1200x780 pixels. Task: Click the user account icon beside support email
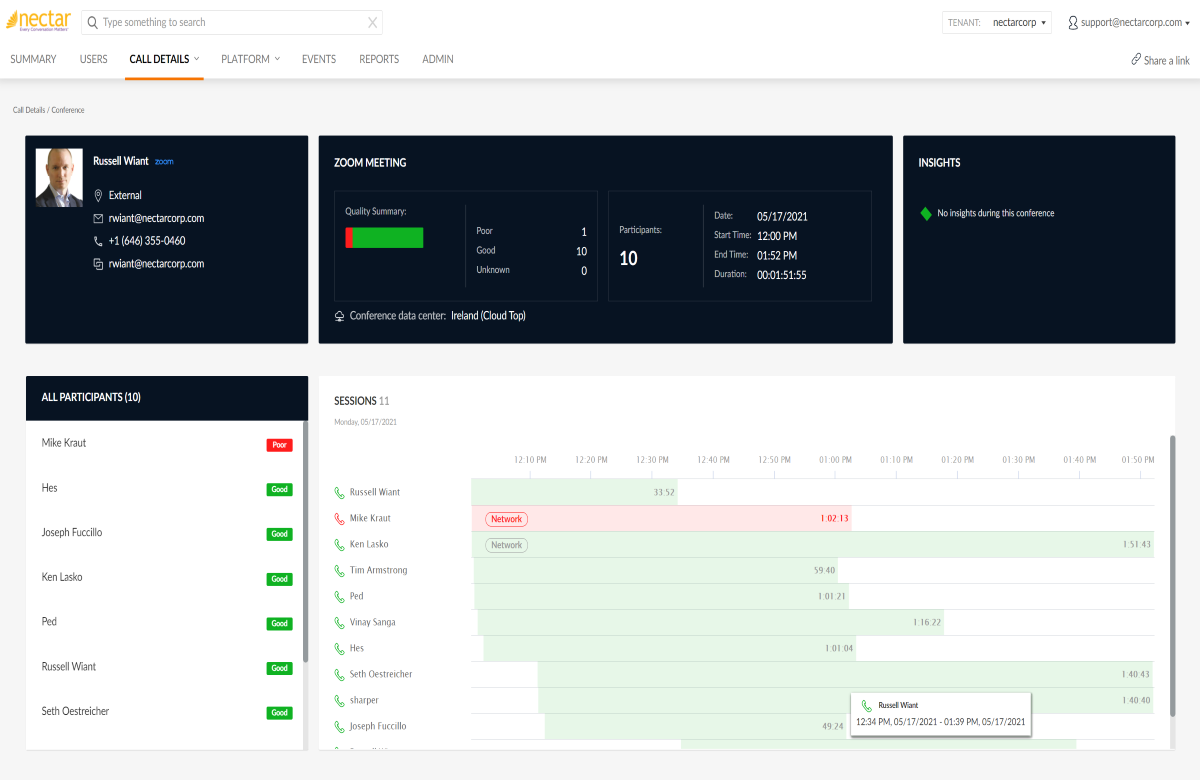1073,22
